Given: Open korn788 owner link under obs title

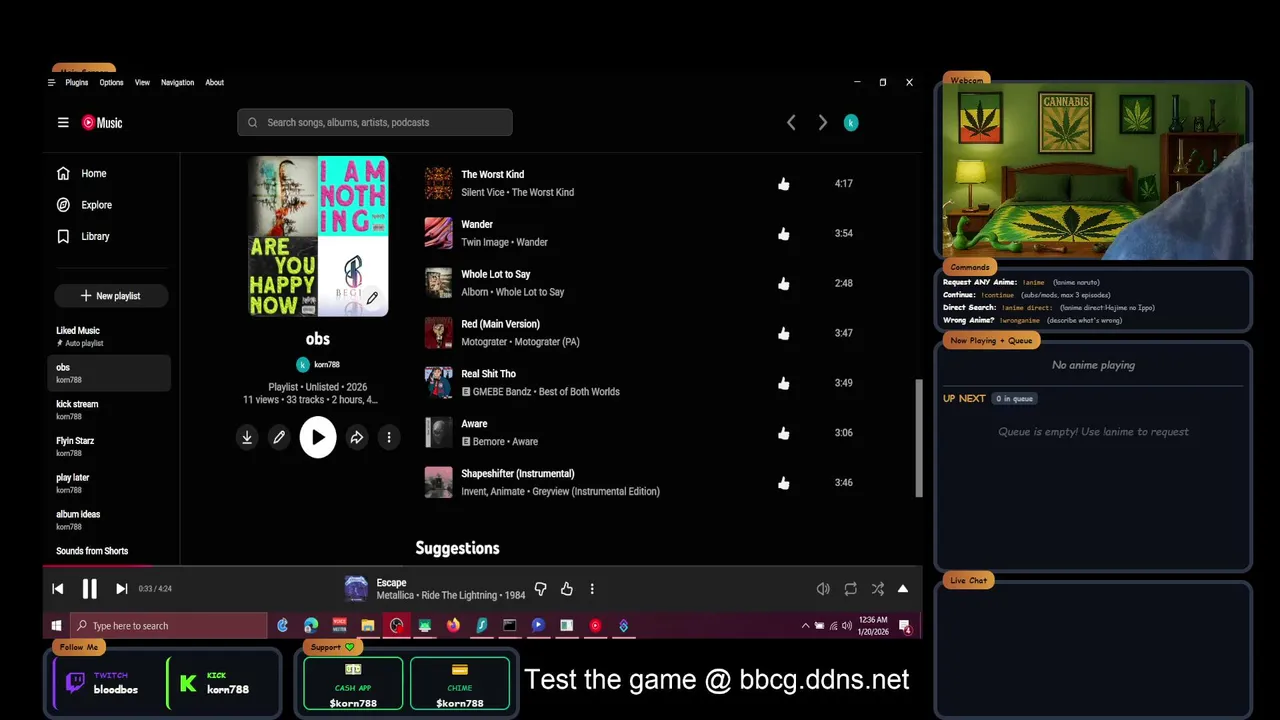Looking at the screenshot, I should click(318, 365).
